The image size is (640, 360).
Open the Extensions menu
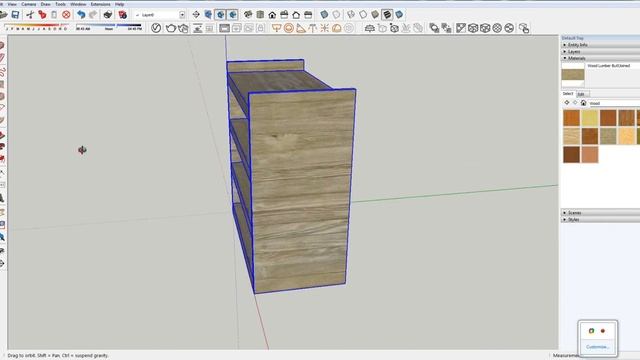(x=100, y=4)
